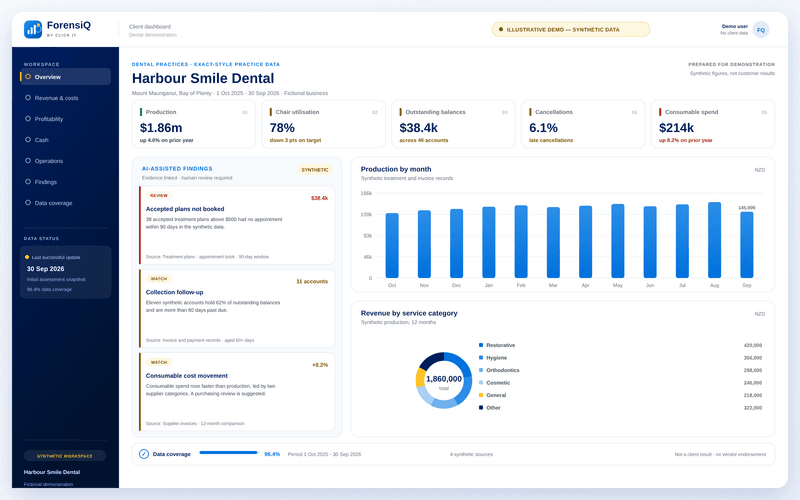Navigate to the Cash section
The height and width of the screenshot is (500, 800).
pos(65,139)
